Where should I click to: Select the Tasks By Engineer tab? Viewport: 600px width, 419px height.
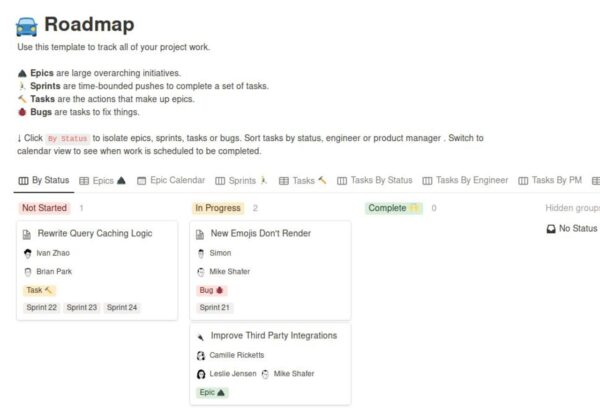465,181
